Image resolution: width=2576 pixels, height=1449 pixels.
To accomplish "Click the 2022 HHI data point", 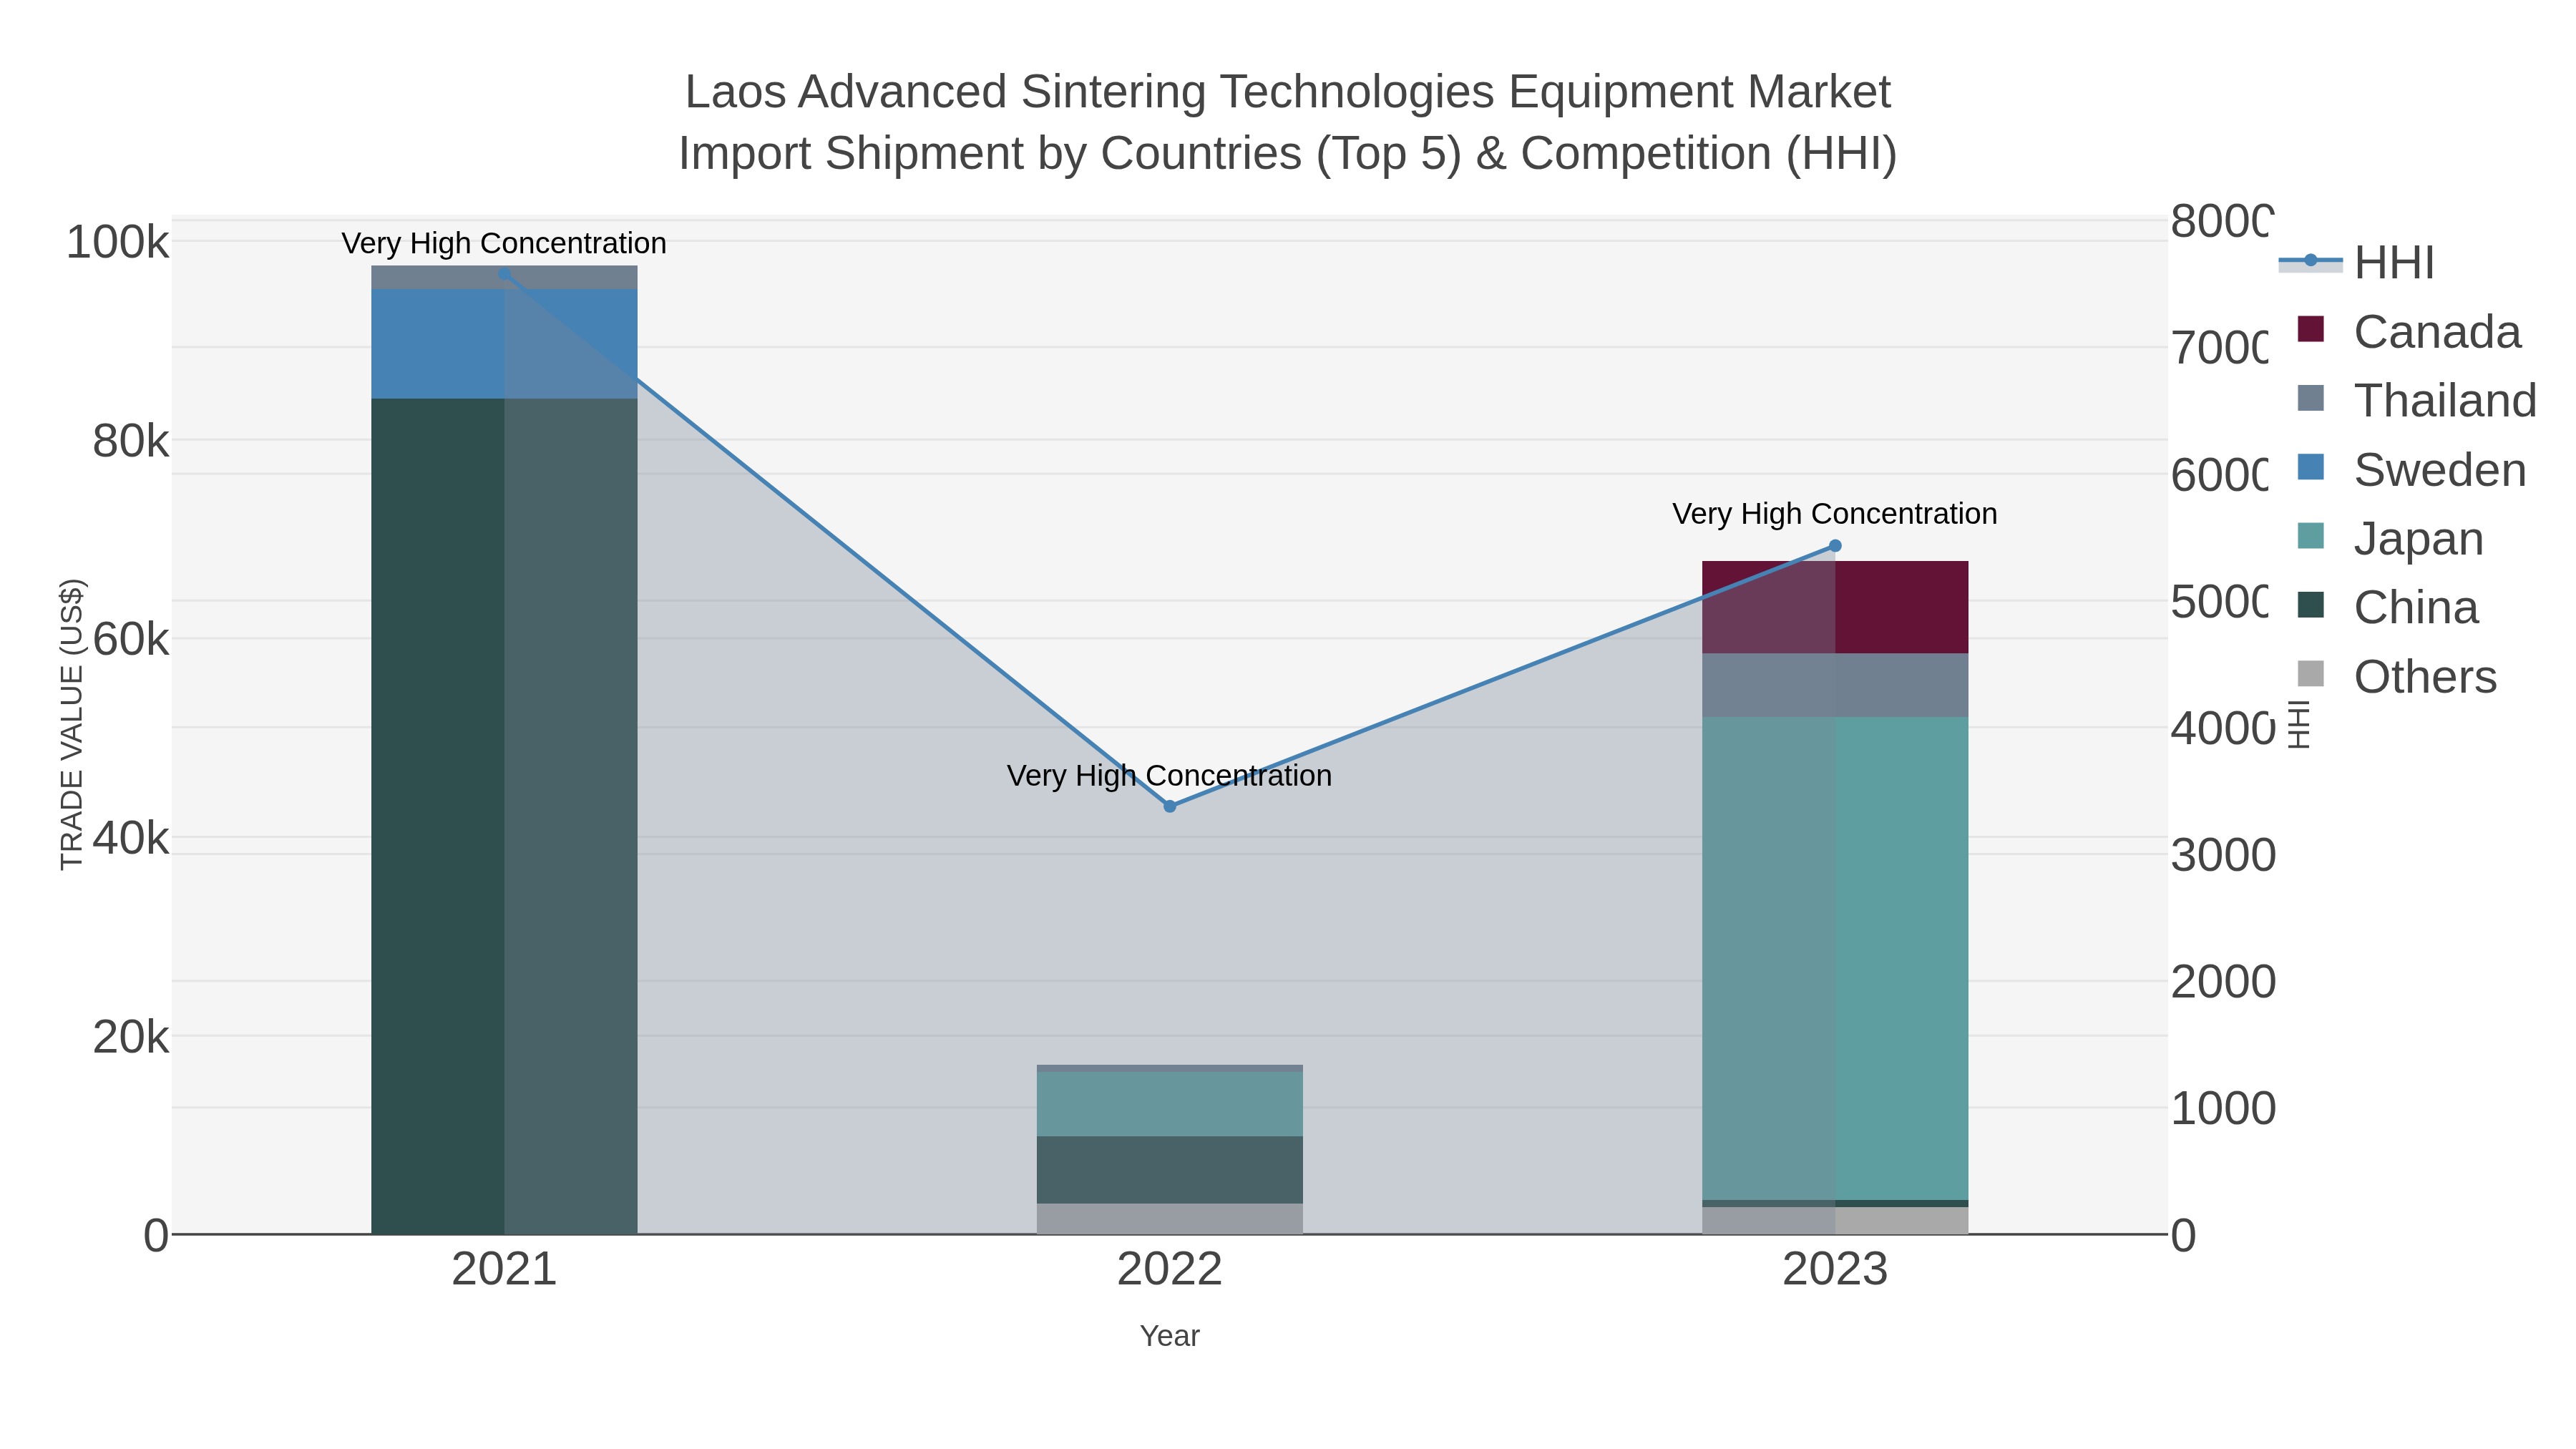I will point(1170,806).
